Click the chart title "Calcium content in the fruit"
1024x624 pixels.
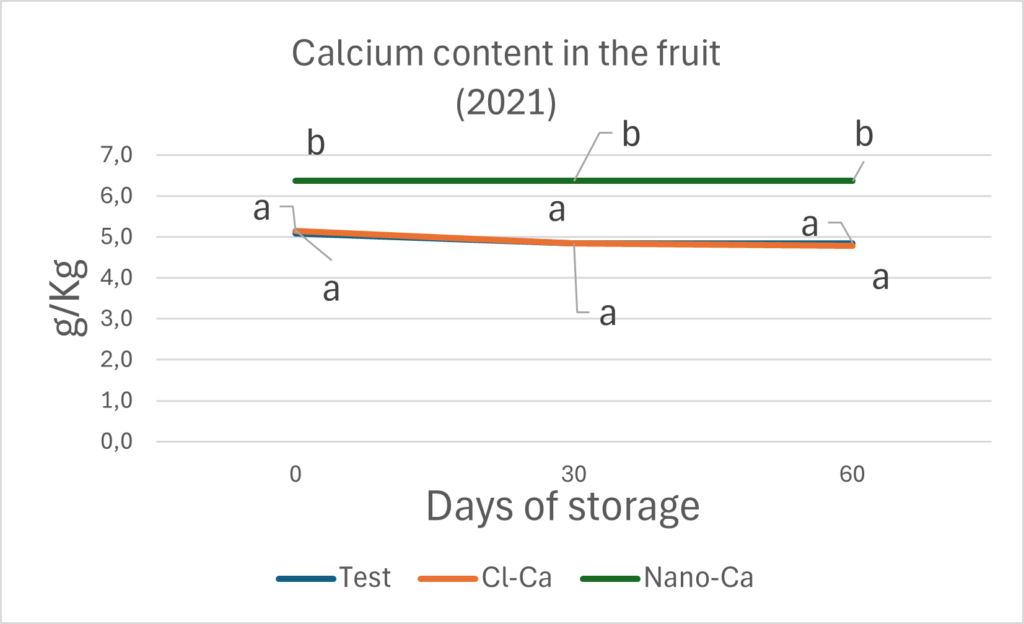point(505,54)
